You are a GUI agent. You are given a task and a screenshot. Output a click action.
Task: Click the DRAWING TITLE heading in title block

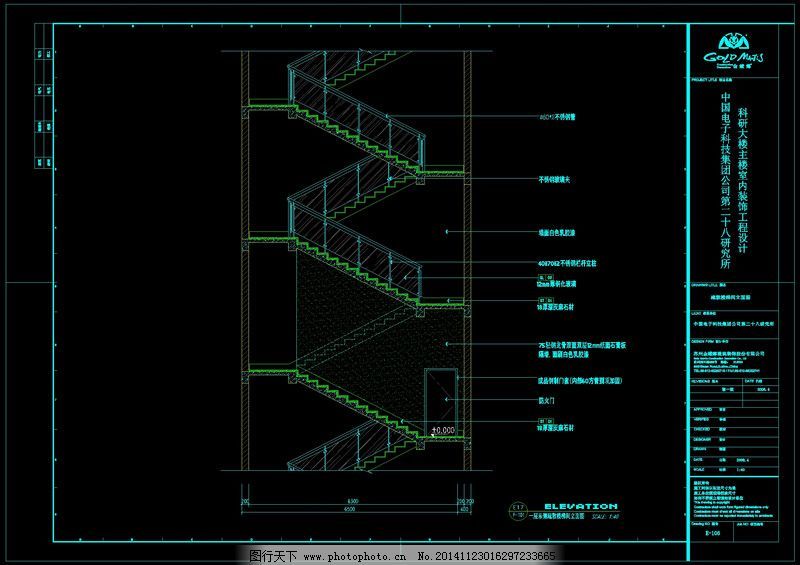[709, 285]
